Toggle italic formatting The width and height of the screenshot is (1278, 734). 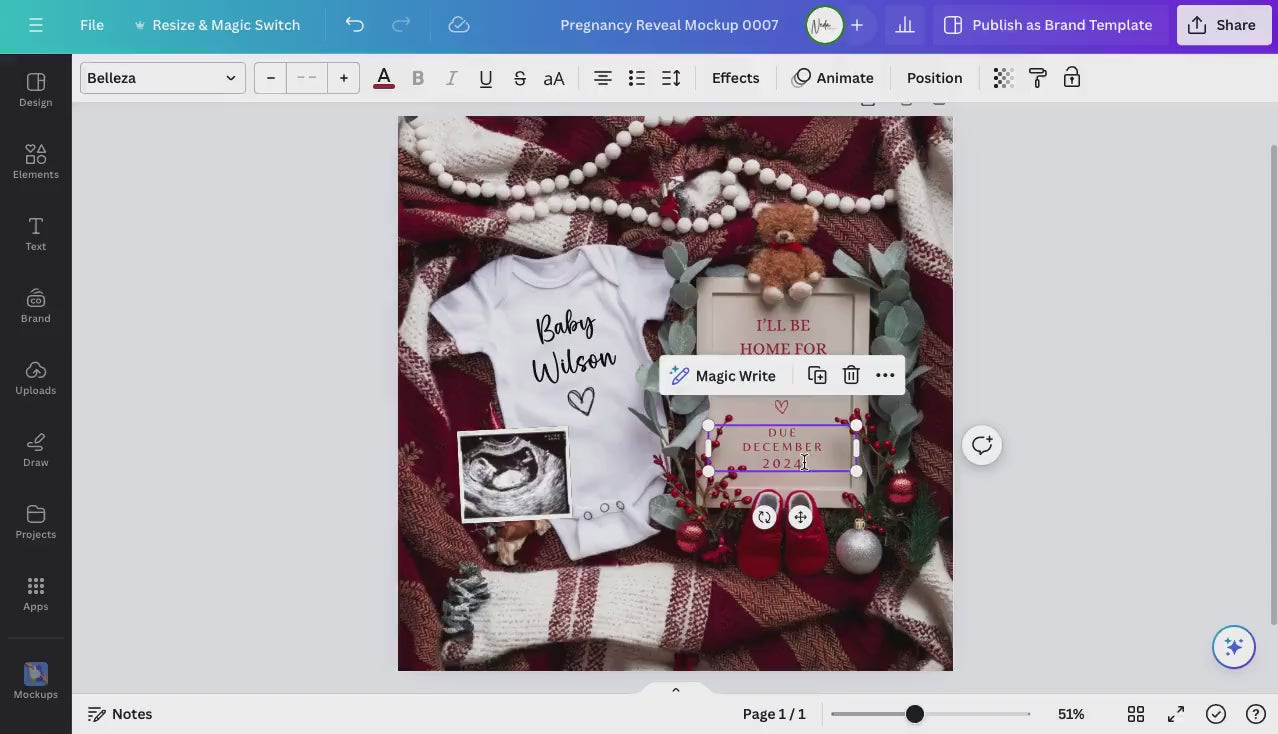coord(452,78)
